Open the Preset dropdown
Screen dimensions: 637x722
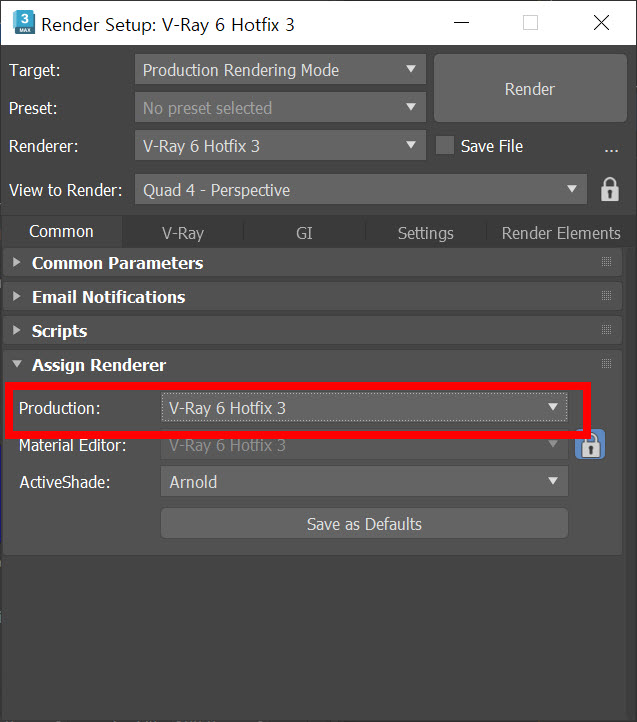280,108
